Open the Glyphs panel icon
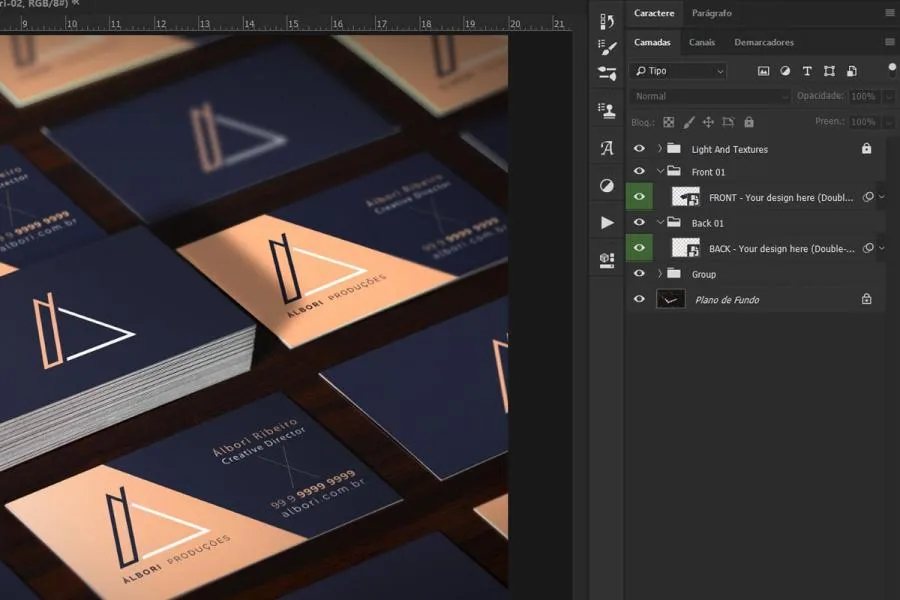The width and height of the screenshot is (900, 600). tap(607, 148)
